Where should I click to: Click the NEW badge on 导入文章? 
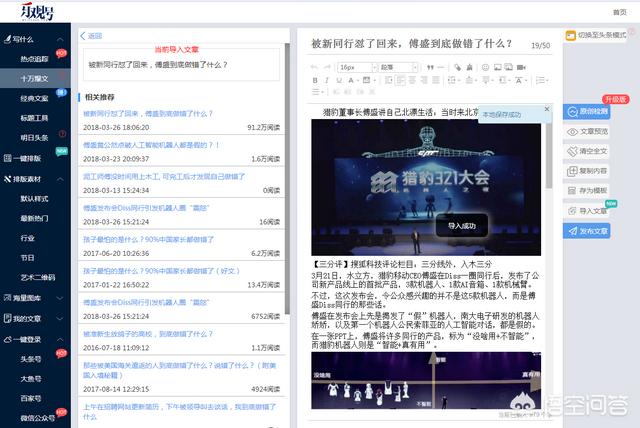[x=611, y=204]
